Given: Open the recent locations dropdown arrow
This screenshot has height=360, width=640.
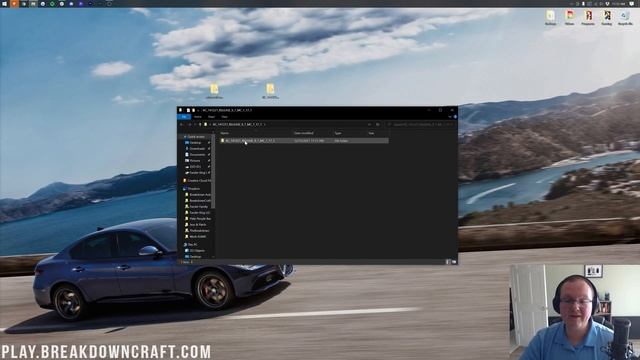Looking at the screenshot, I should pos(195,124).
